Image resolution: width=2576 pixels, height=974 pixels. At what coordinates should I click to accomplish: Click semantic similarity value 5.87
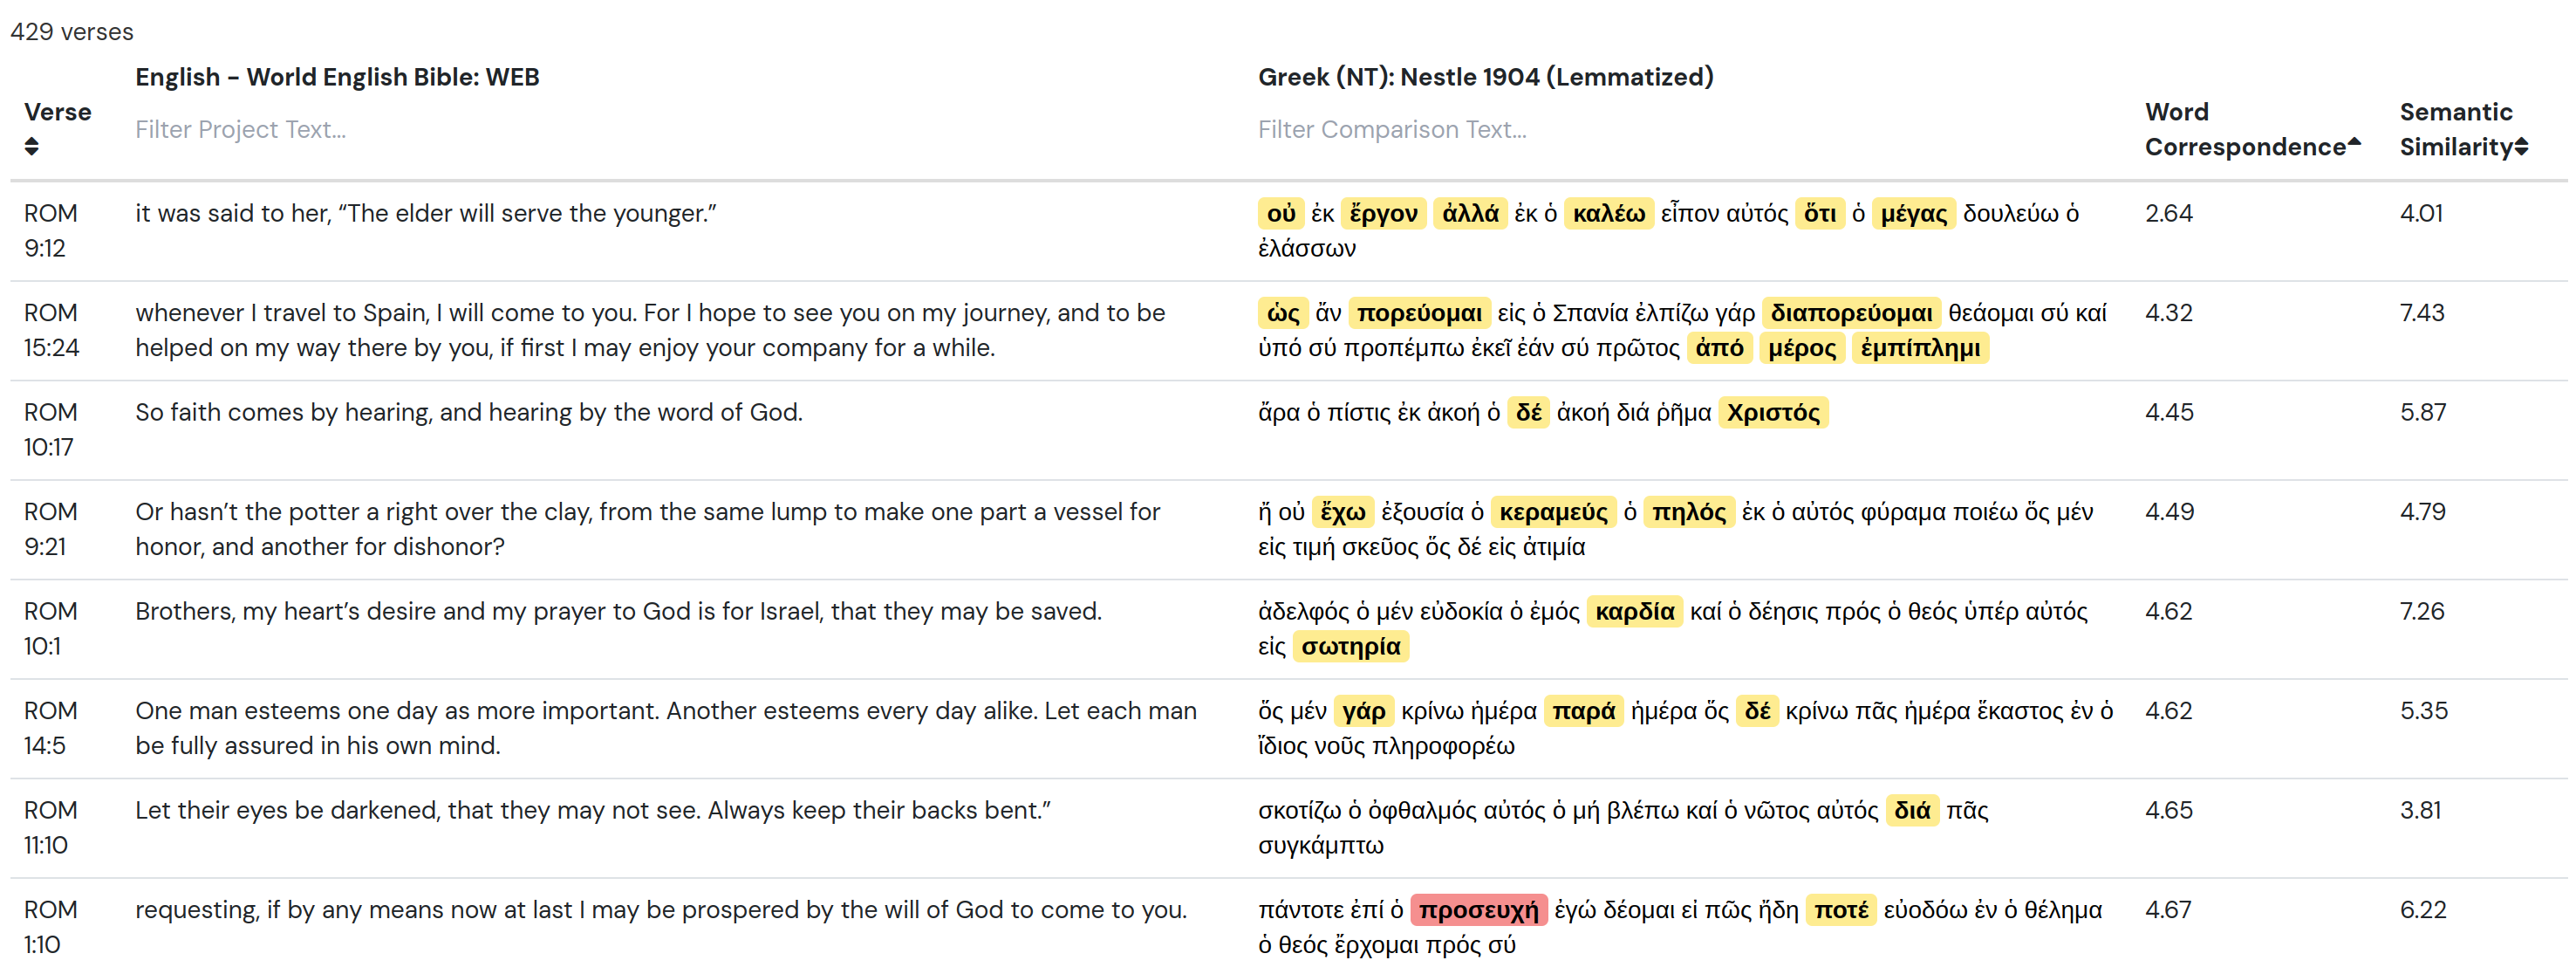2423,413
